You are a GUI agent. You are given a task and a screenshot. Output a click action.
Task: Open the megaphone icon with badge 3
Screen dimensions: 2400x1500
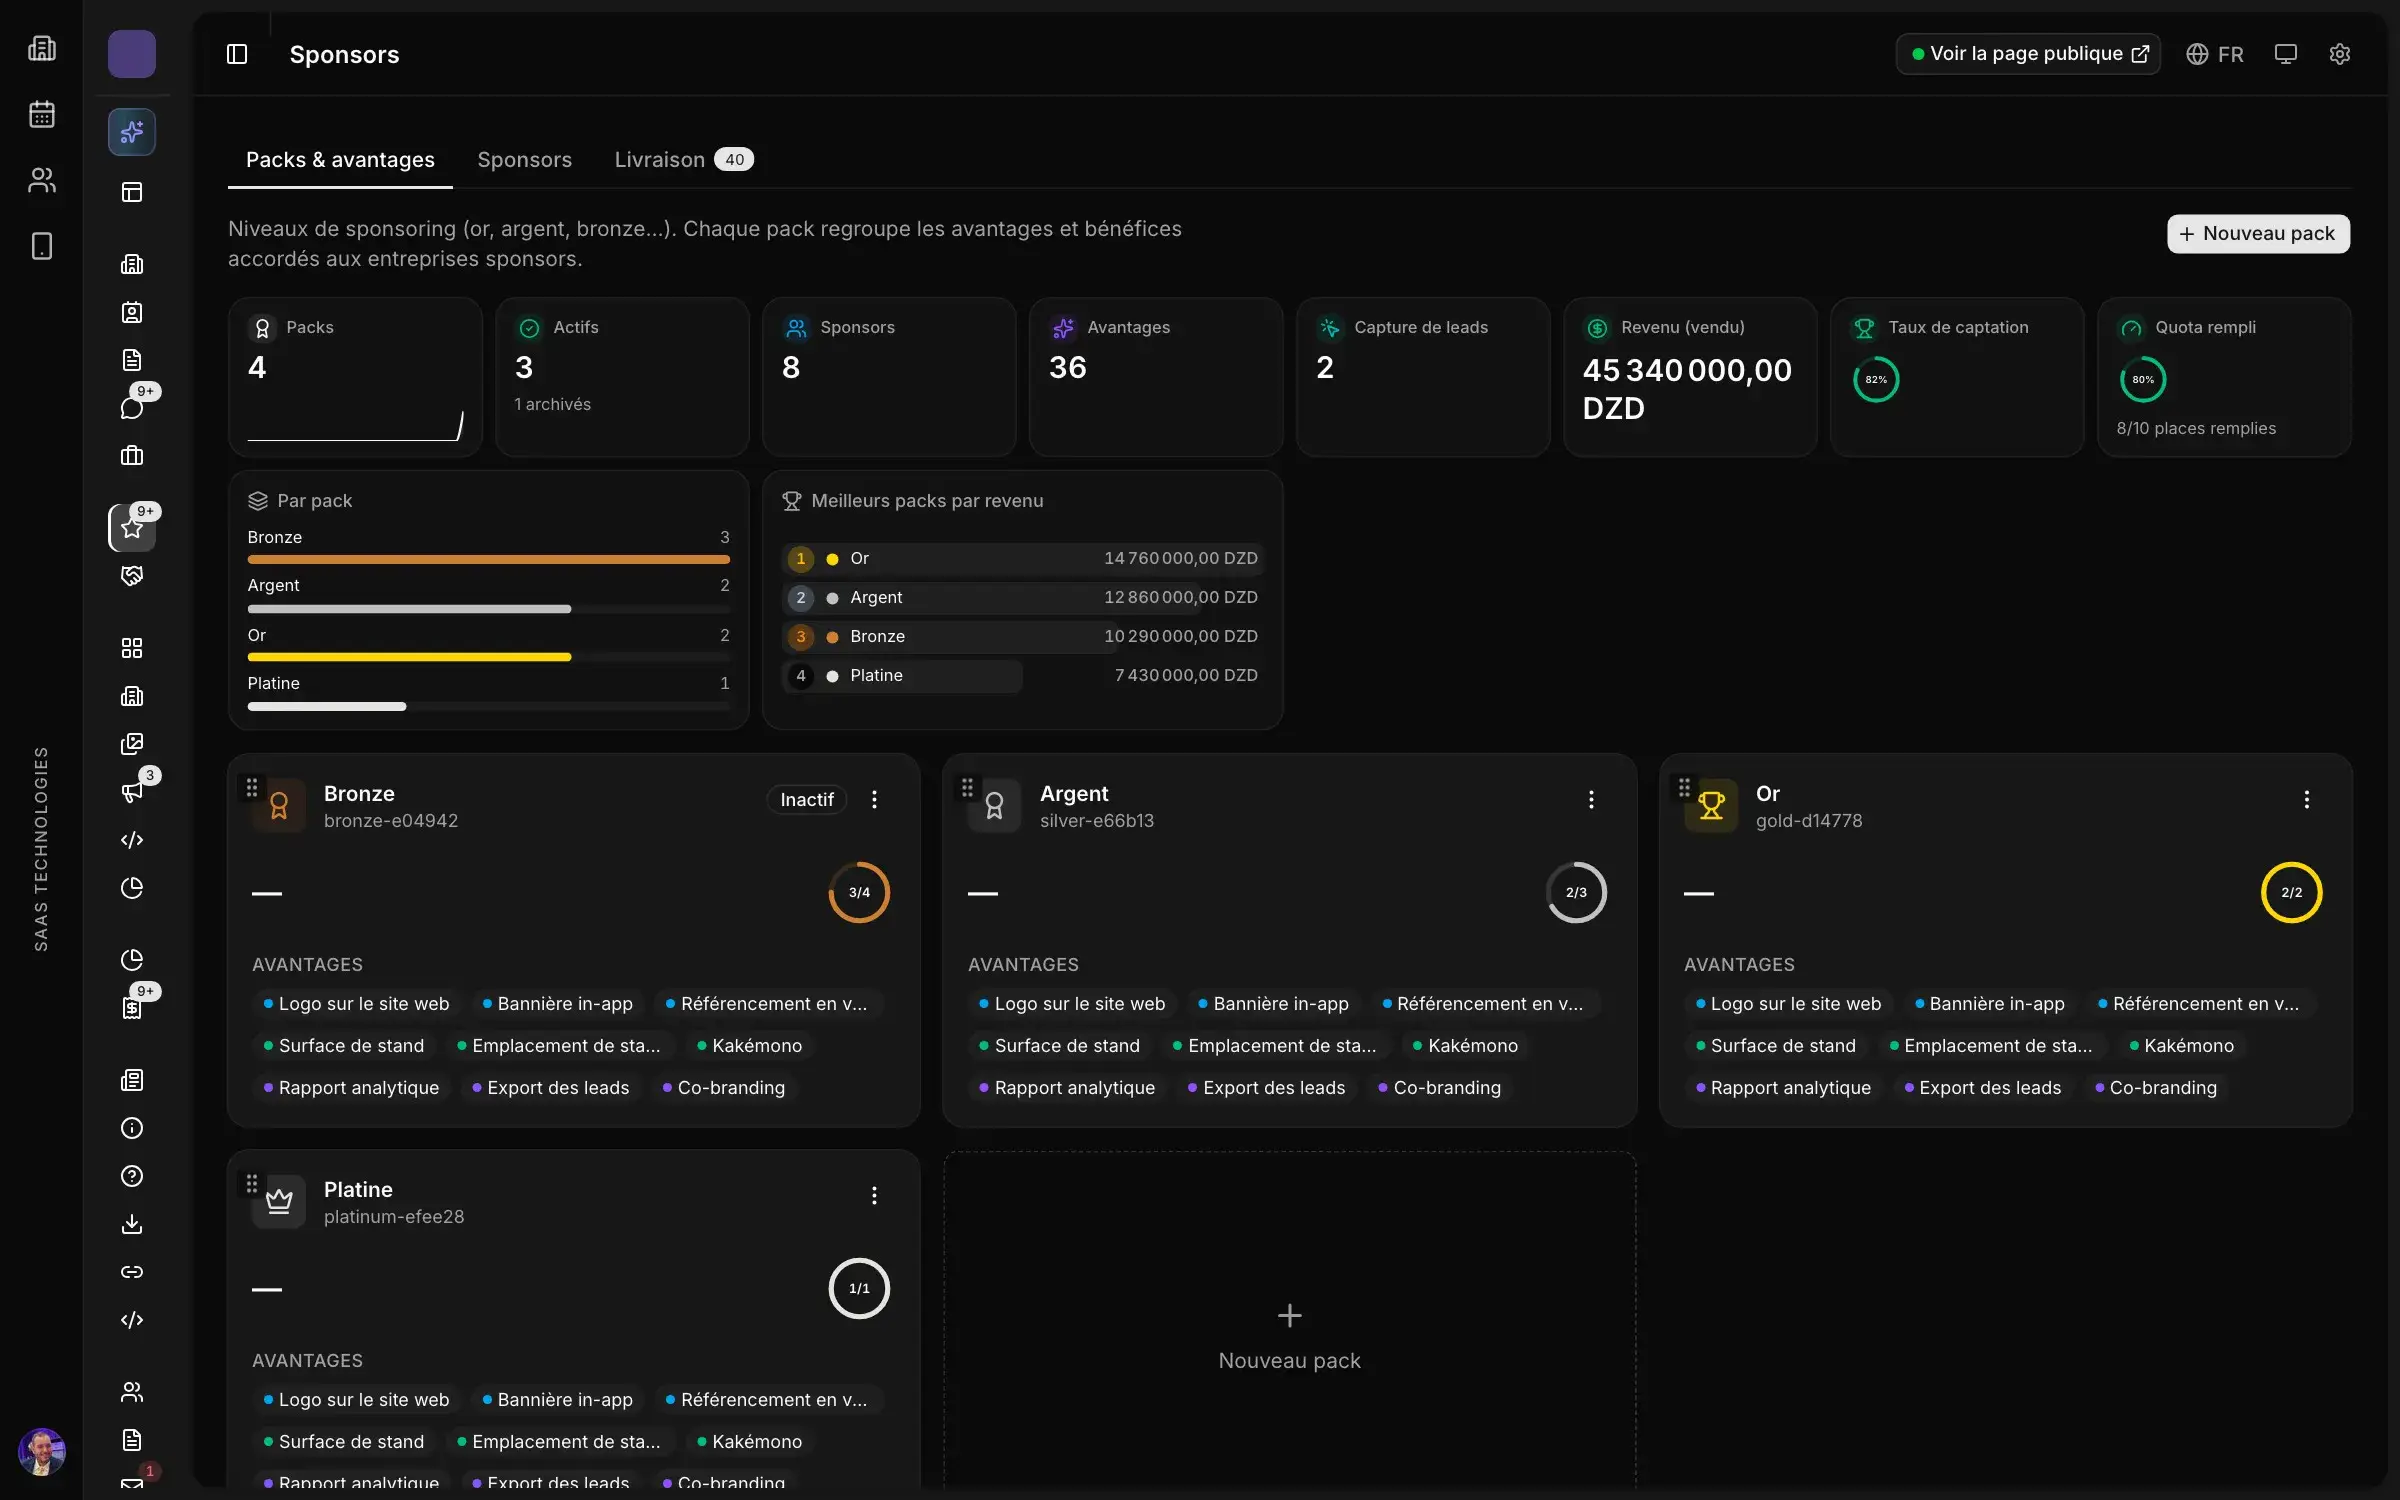(132, 792)
